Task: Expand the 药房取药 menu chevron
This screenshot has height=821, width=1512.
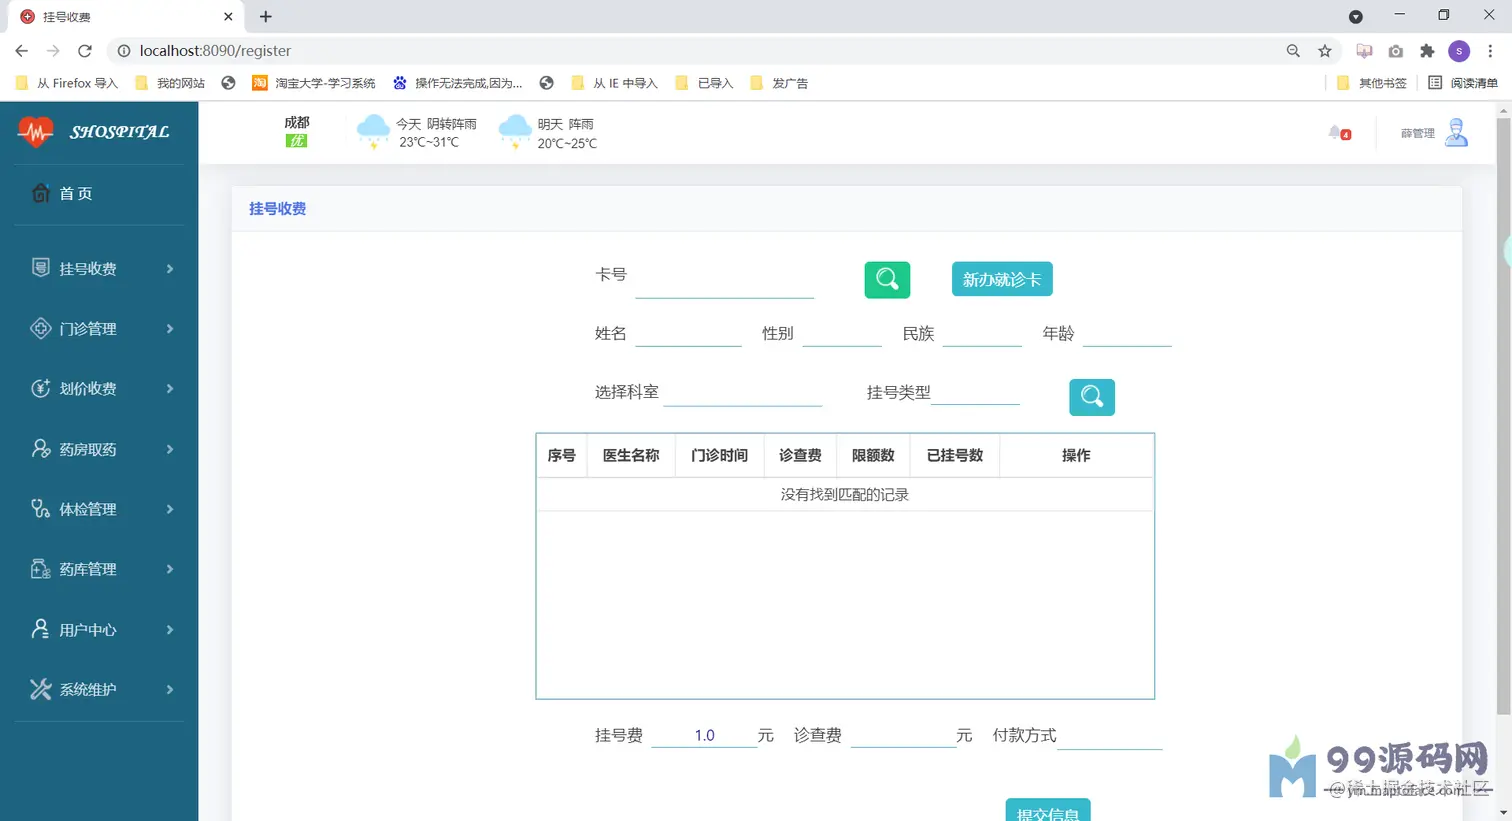Action: [170, 449]
